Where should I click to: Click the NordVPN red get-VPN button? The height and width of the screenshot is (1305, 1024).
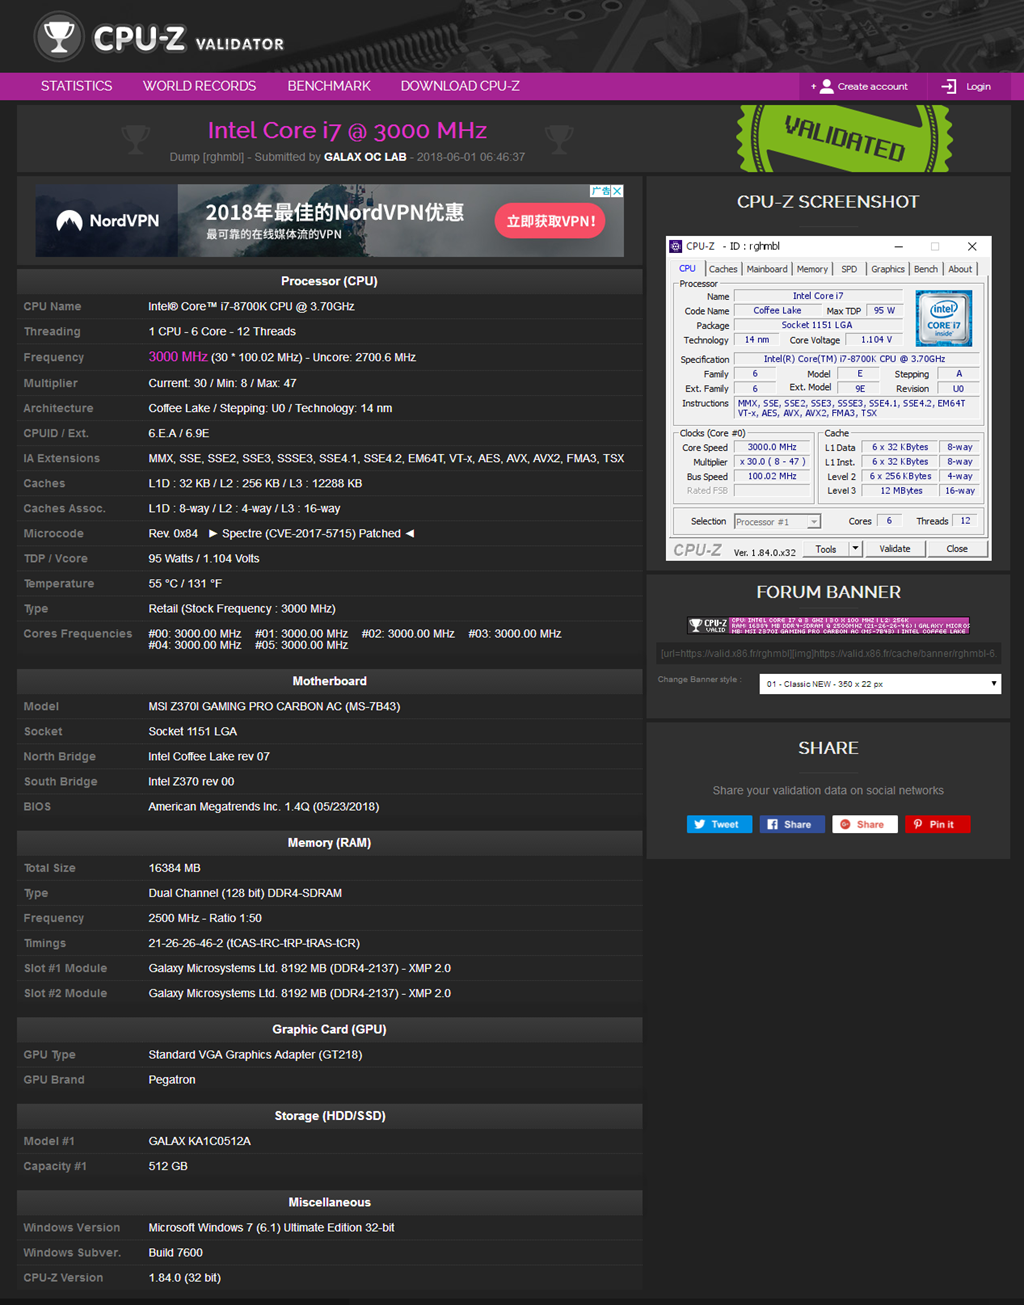point(550,221)
